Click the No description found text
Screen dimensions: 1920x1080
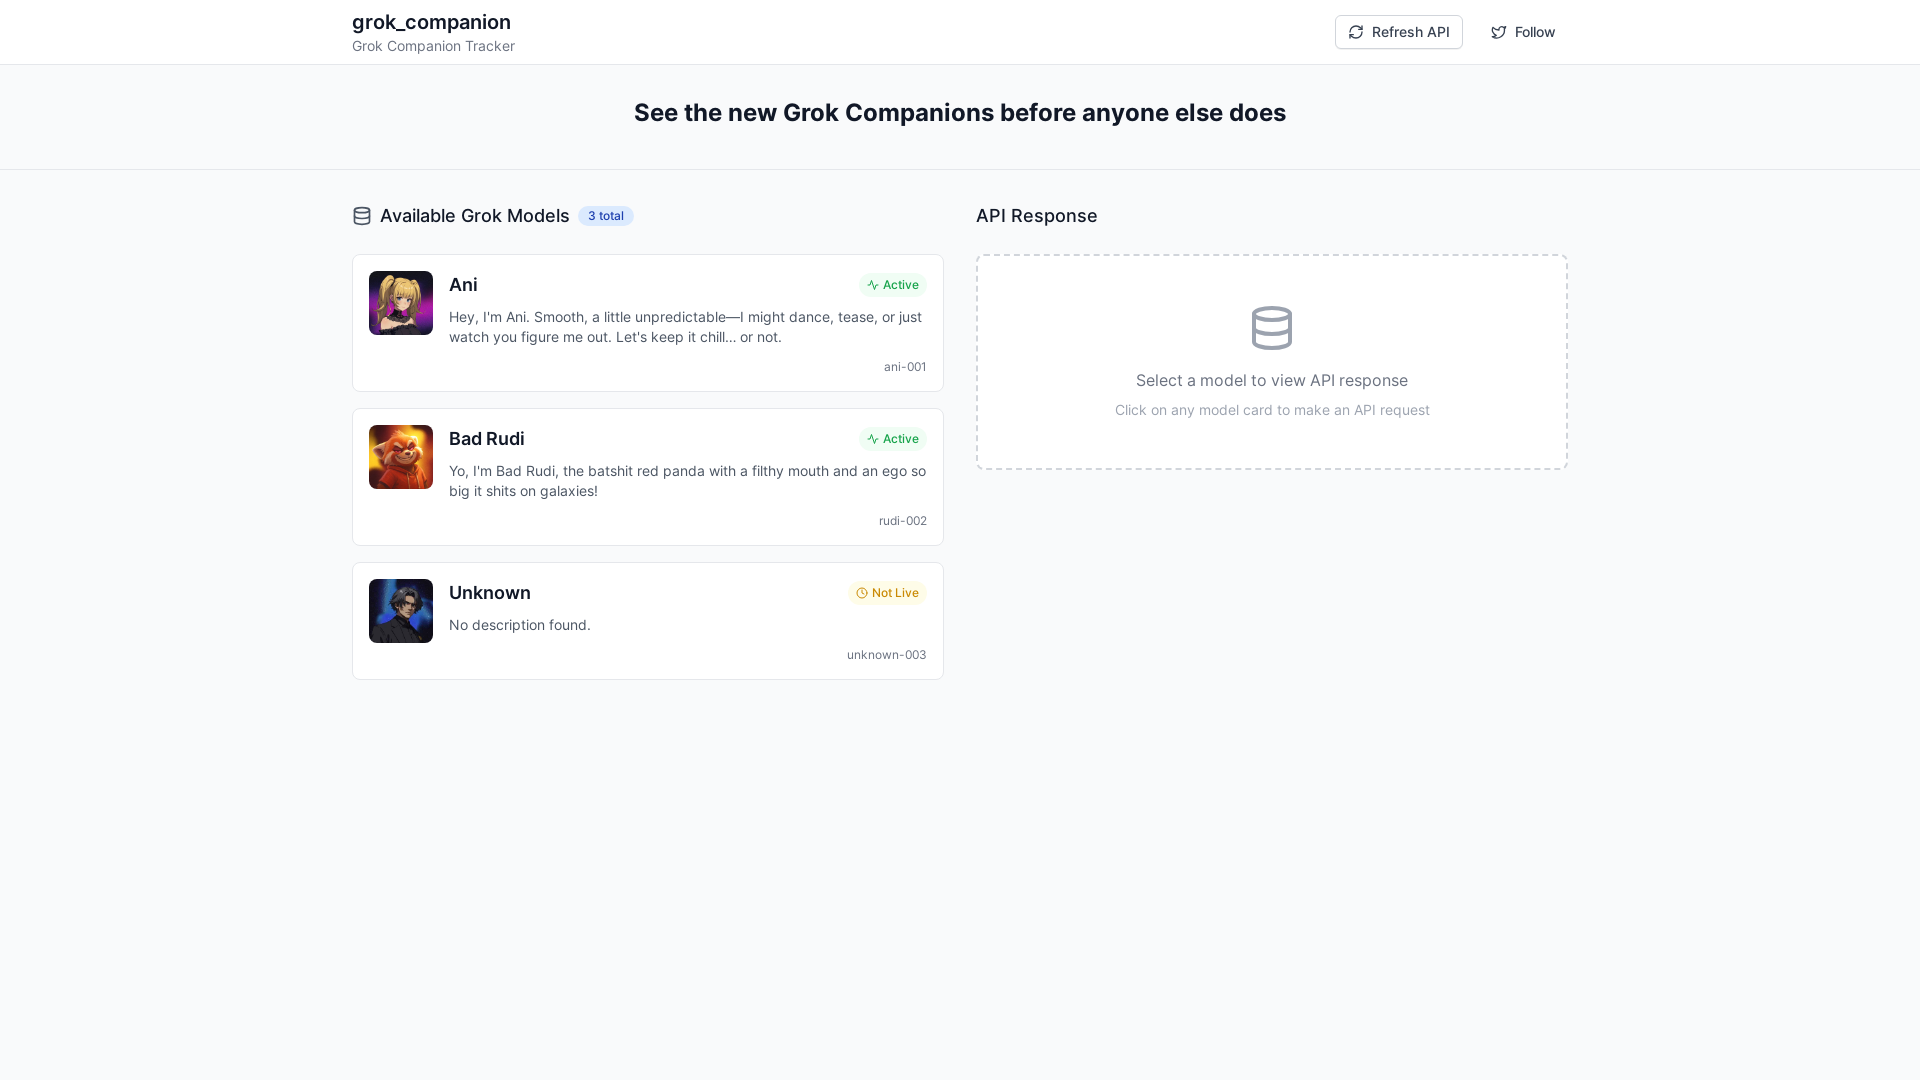pyautogui.click(x=520, y=625)
